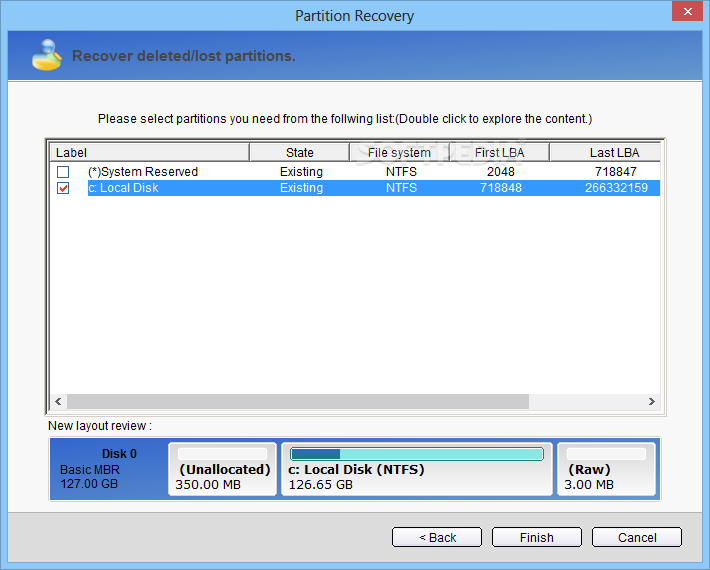Uncheck the c: Local Disk checkbox
The width and height of the screenshot is (710, 570).
[x=63, y=188]
